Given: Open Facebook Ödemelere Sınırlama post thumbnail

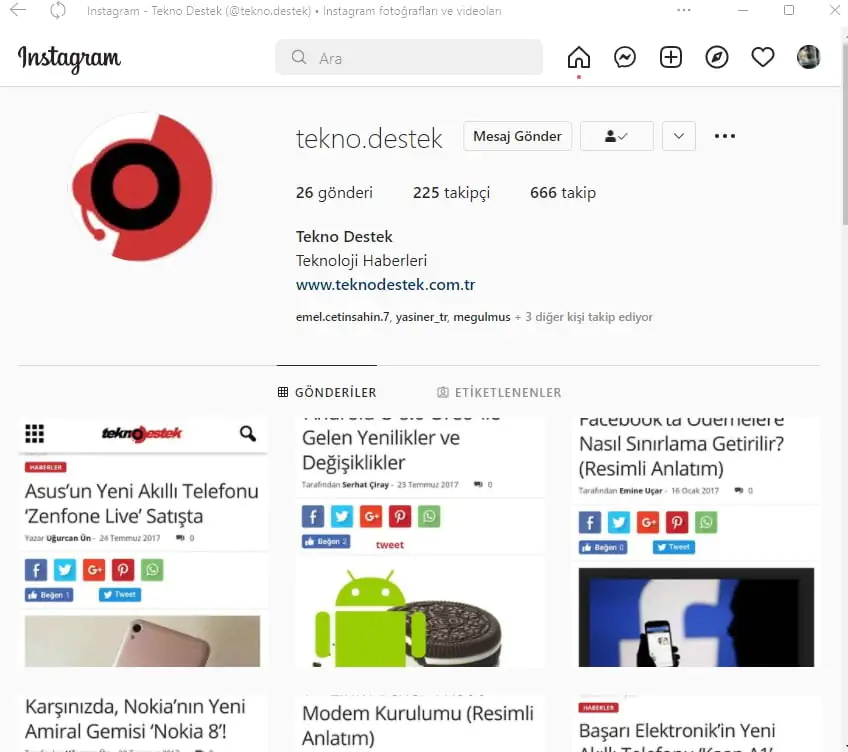Looking at the screenshot, I should point(696,542).
